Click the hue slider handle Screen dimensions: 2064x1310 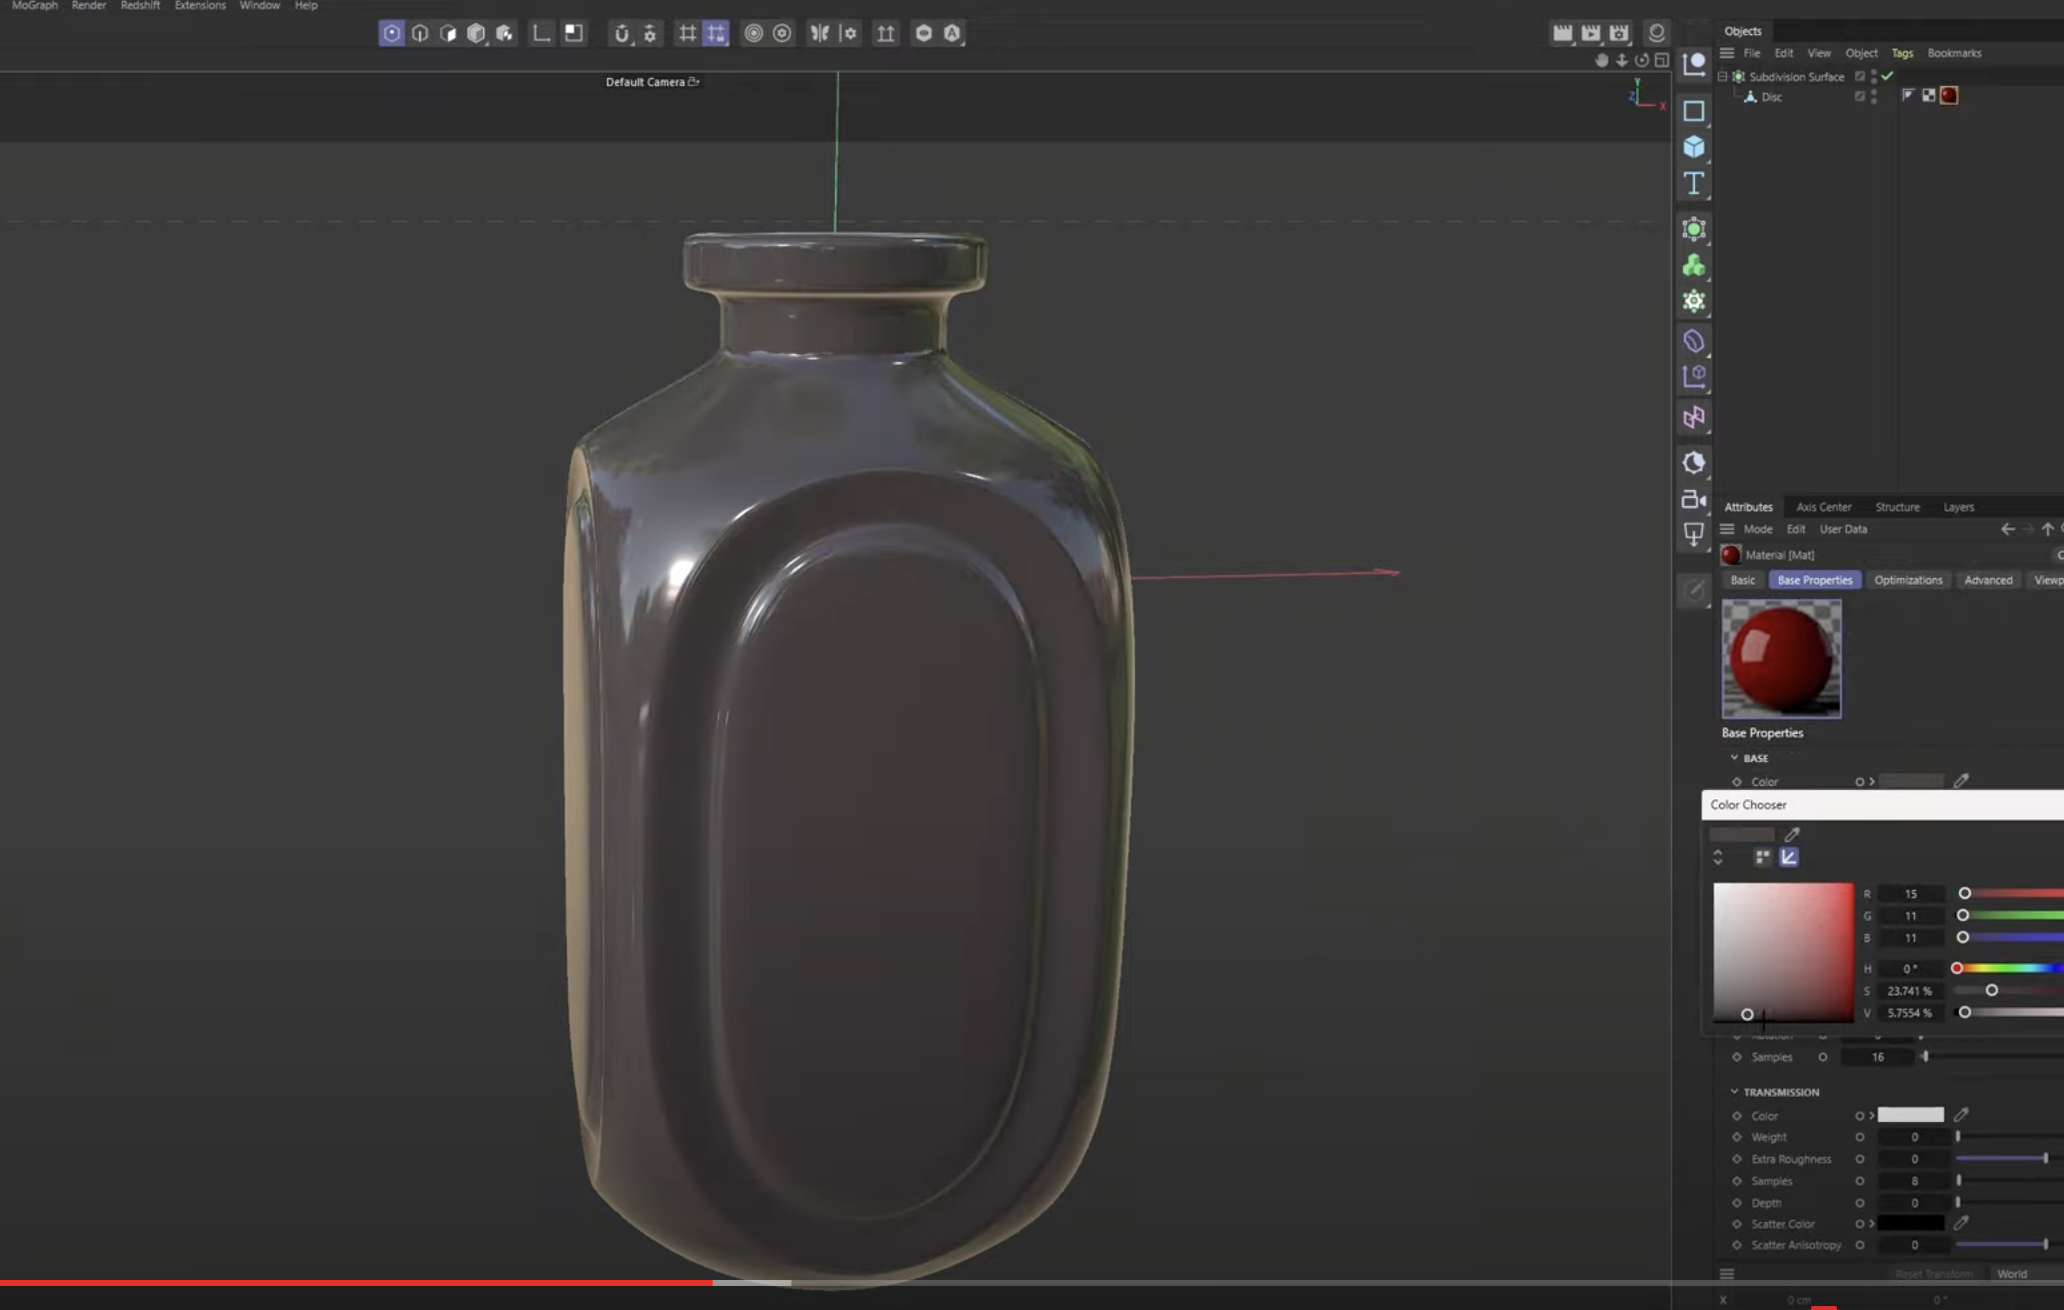click(x=1957, y=968)
